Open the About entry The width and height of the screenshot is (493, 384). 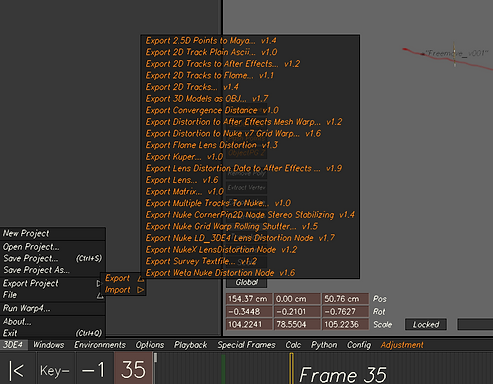tap(53, 322)
